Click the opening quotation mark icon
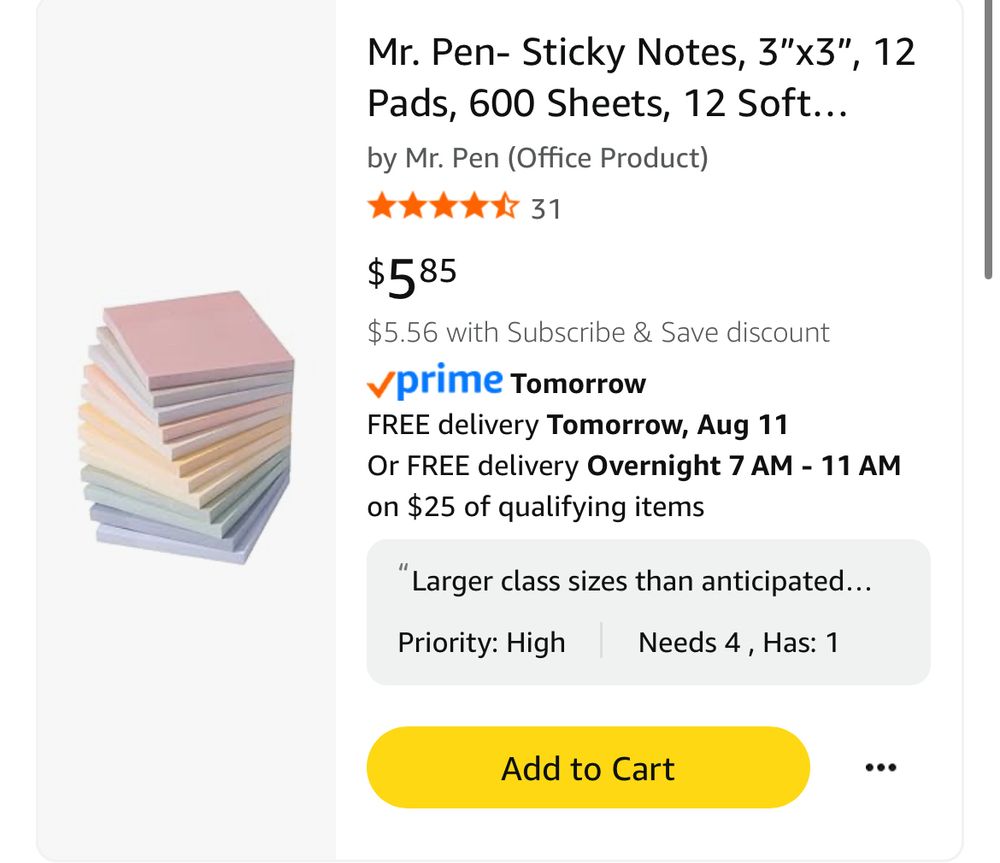1000x863 pixels. [x=403, y=572]
